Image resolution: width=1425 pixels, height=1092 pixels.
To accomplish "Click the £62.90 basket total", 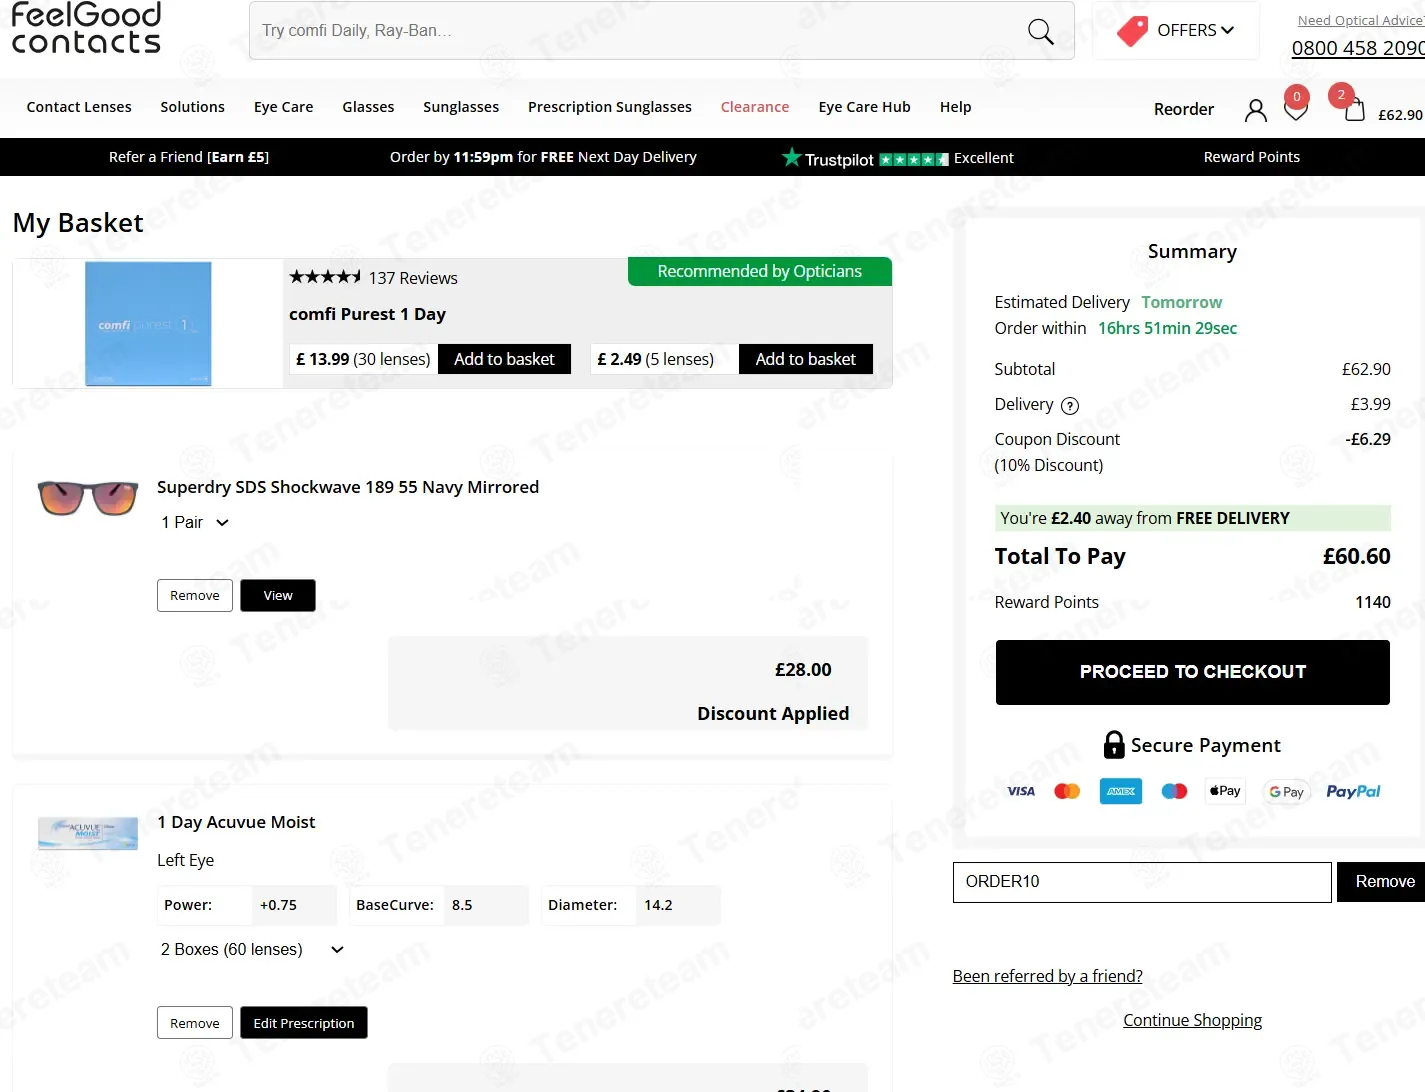I will click(x=1400, y=115).
